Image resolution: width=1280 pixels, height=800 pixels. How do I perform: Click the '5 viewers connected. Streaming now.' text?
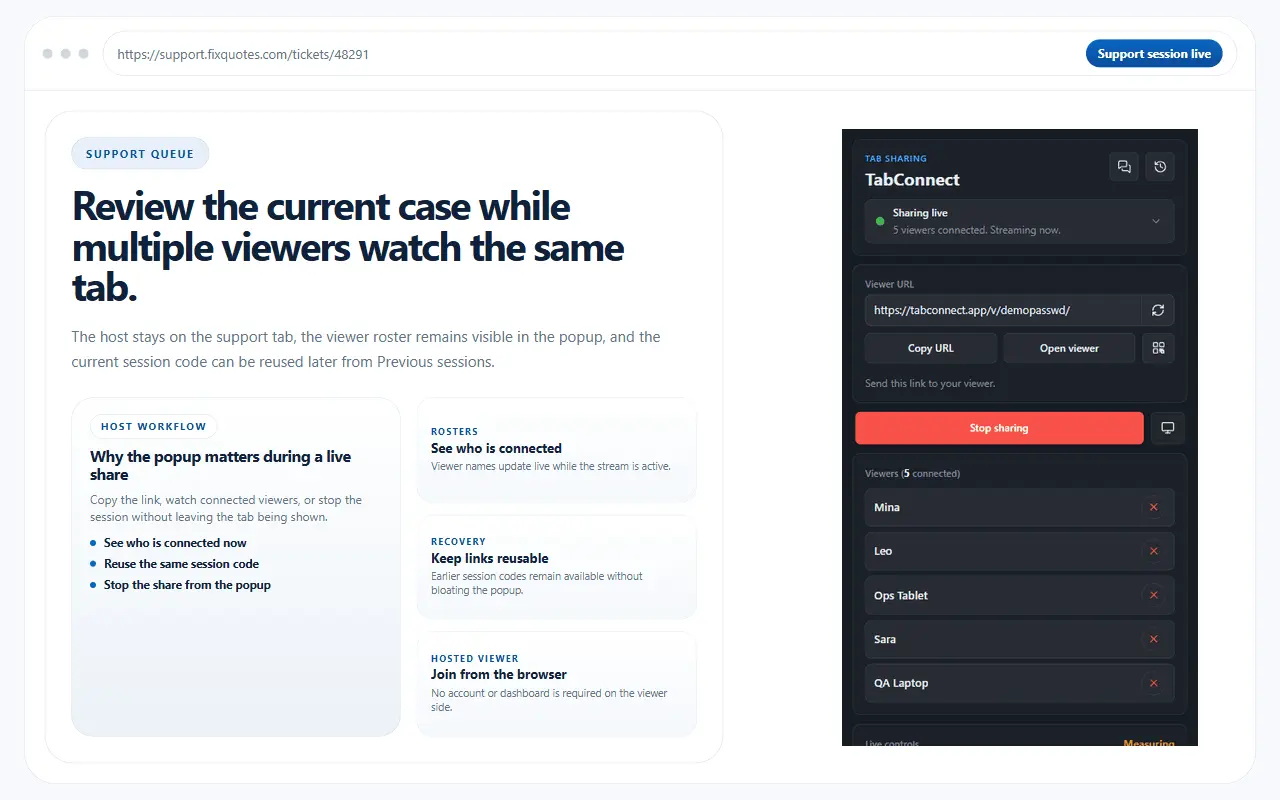click(x=977, y=230)
